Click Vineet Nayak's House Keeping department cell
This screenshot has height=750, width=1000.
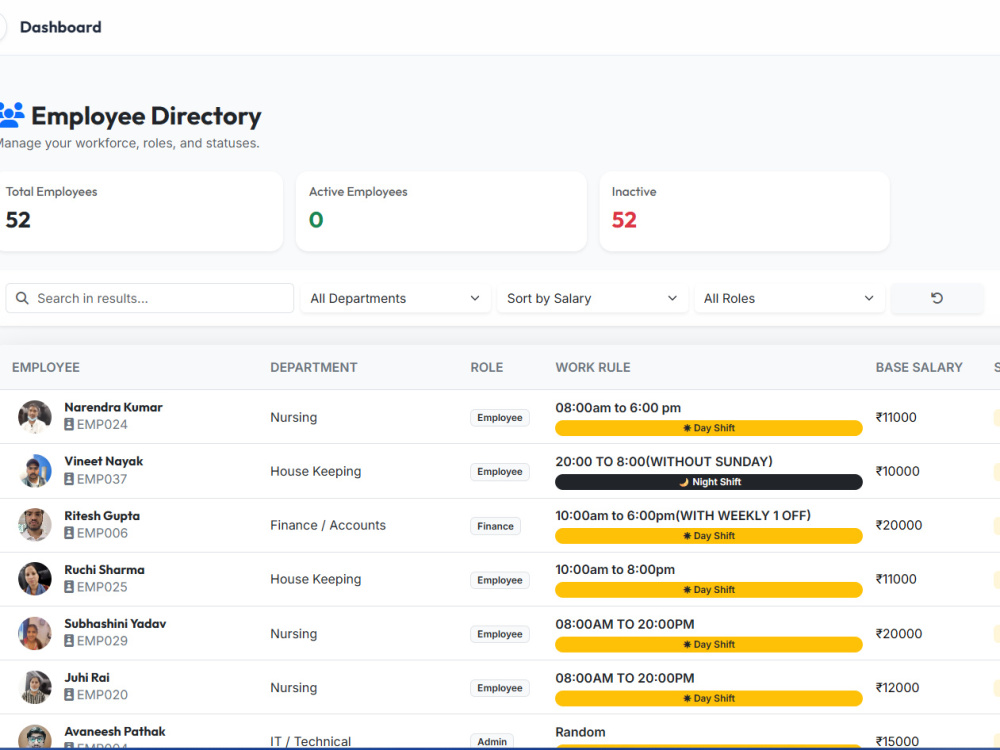[316, 471]
